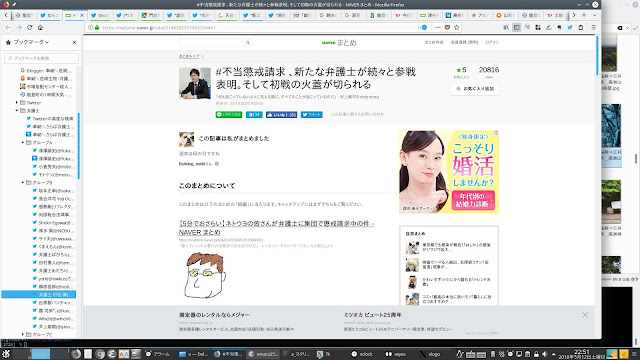Click the Twitter extension icon in the toolbar
Viewport: 640px width, 360px height.
tap(570, 27)
